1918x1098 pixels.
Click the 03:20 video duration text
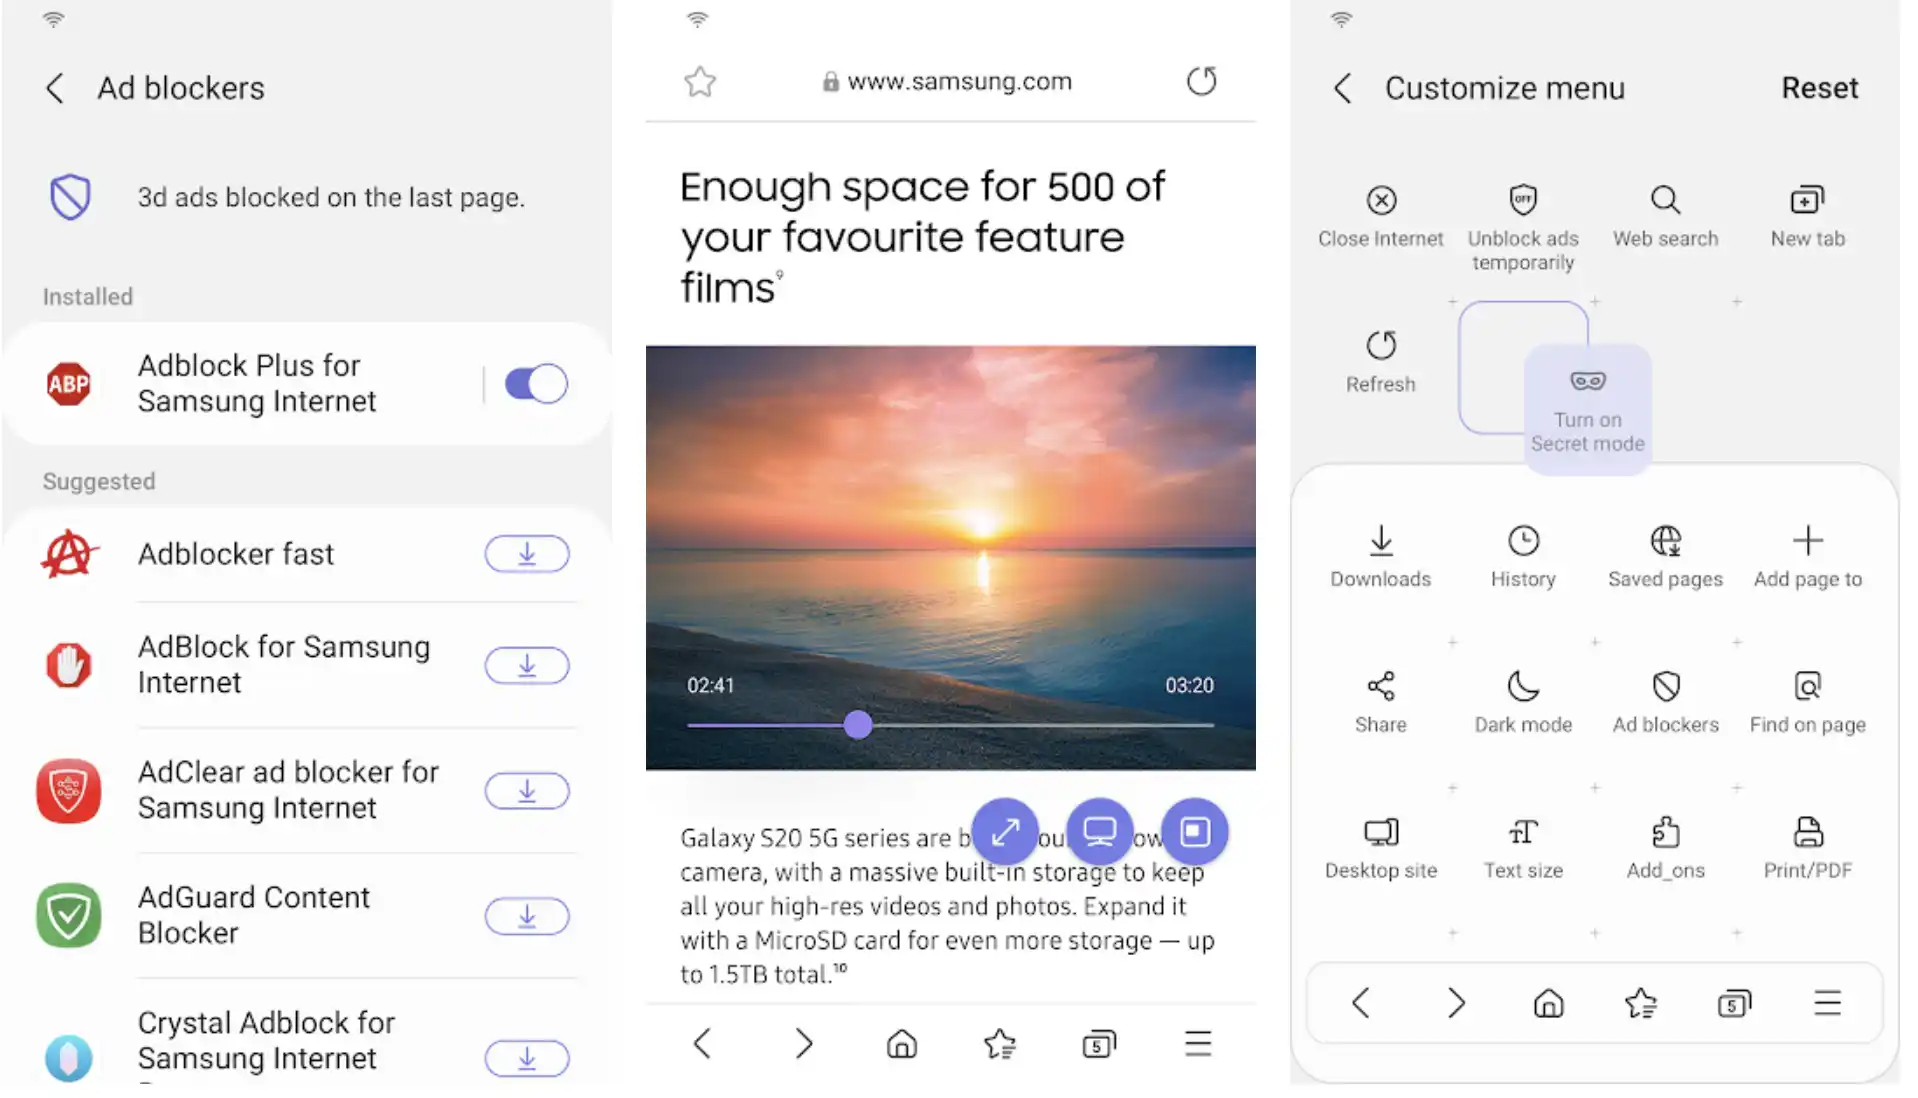click(x=1189, y=685)
